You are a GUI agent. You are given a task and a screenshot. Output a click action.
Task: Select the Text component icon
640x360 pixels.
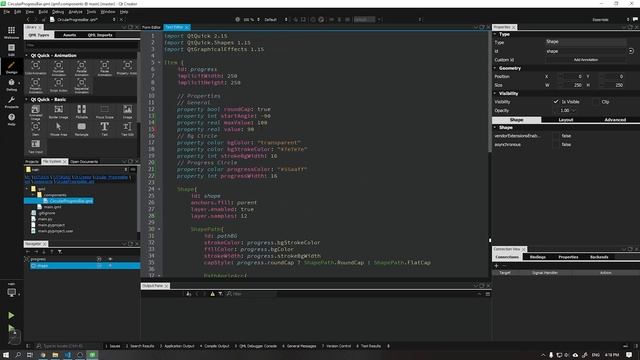(x=104, y=127)
